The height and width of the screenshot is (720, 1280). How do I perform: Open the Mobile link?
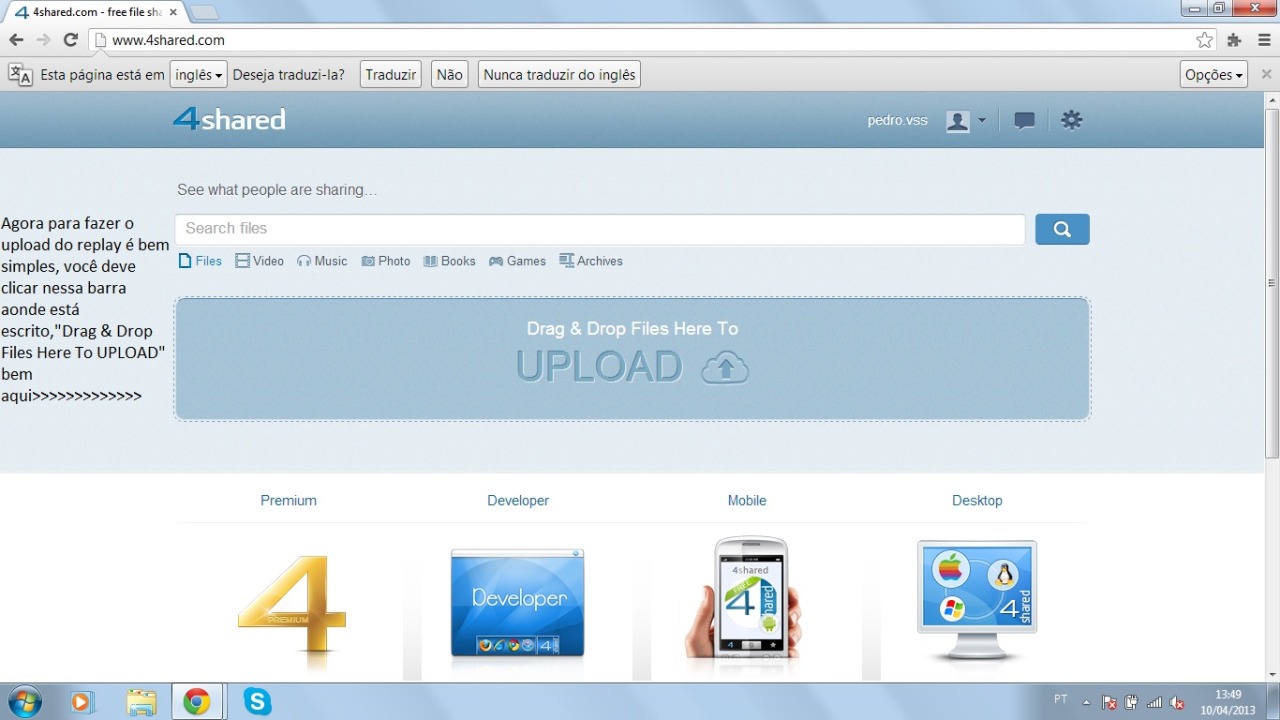pos(747,500)
